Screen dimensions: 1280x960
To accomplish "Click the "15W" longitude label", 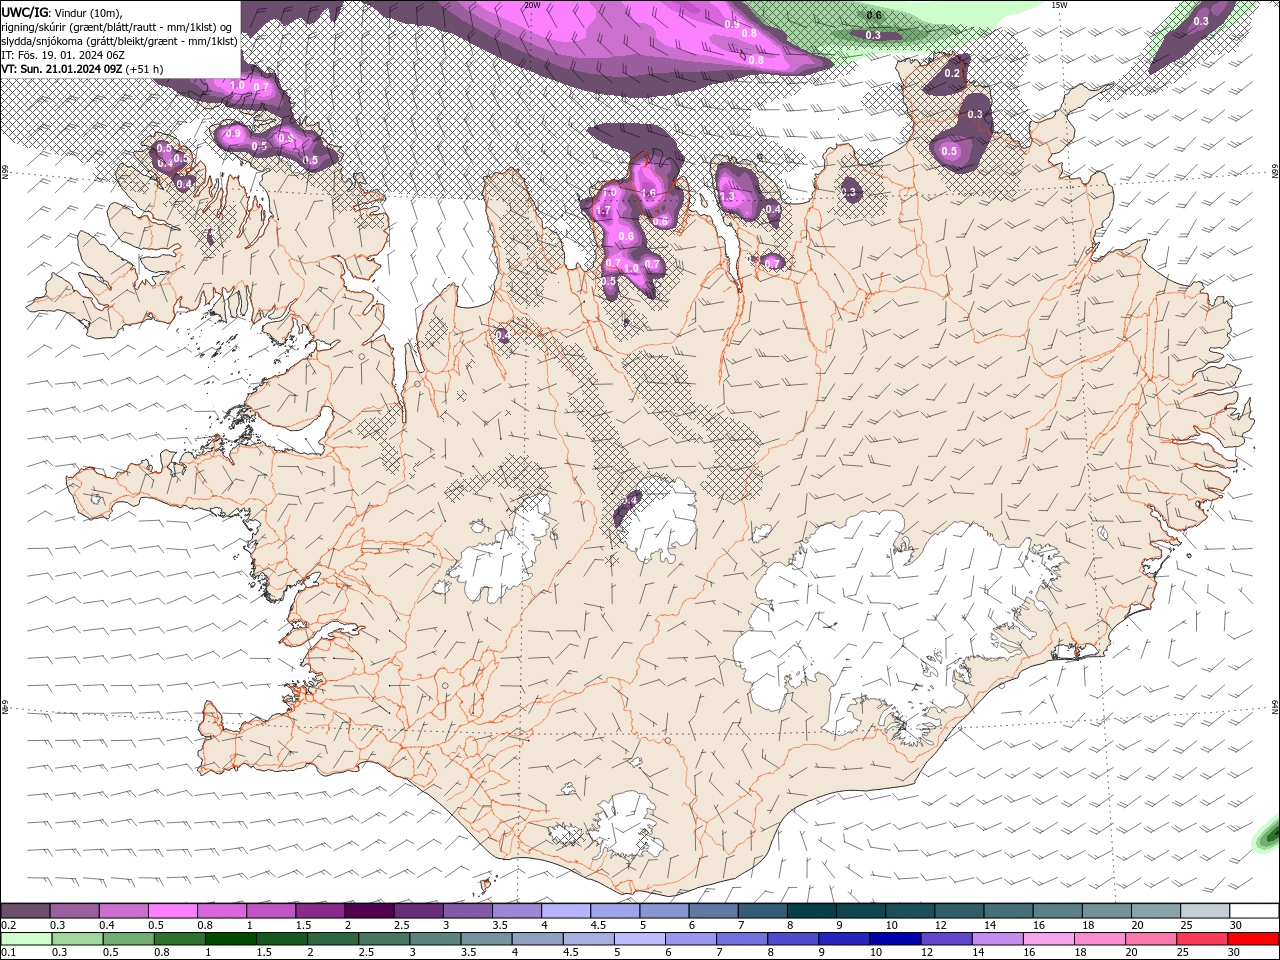I will (1059, 5).
